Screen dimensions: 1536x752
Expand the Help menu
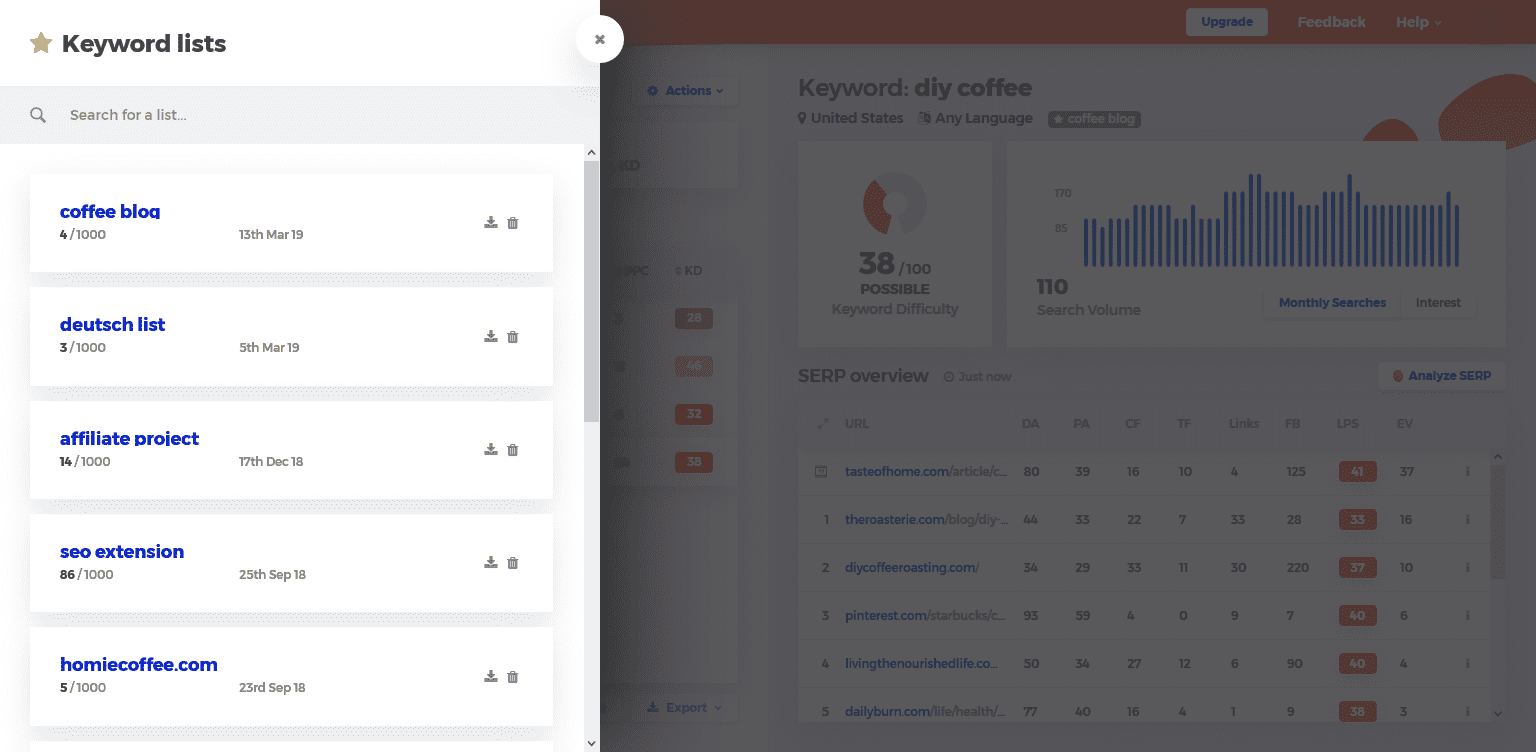pyautogui.click(x=1419, y=22)
